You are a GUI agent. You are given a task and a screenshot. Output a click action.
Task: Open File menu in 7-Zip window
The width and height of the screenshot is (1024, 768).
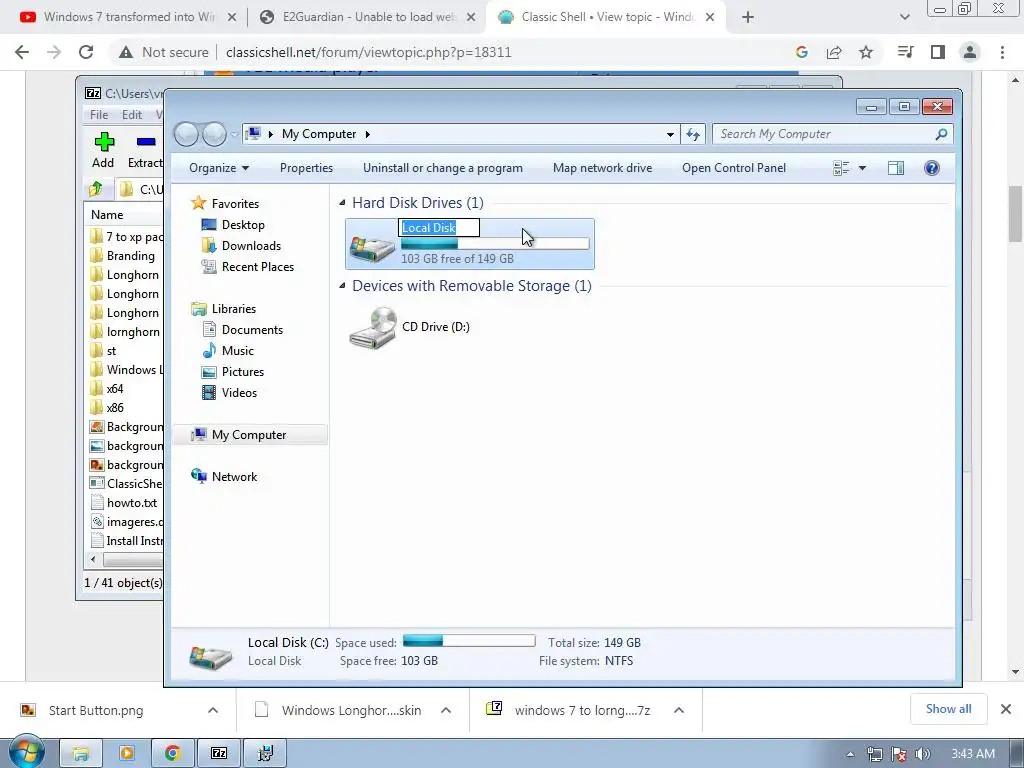(99, 115)
